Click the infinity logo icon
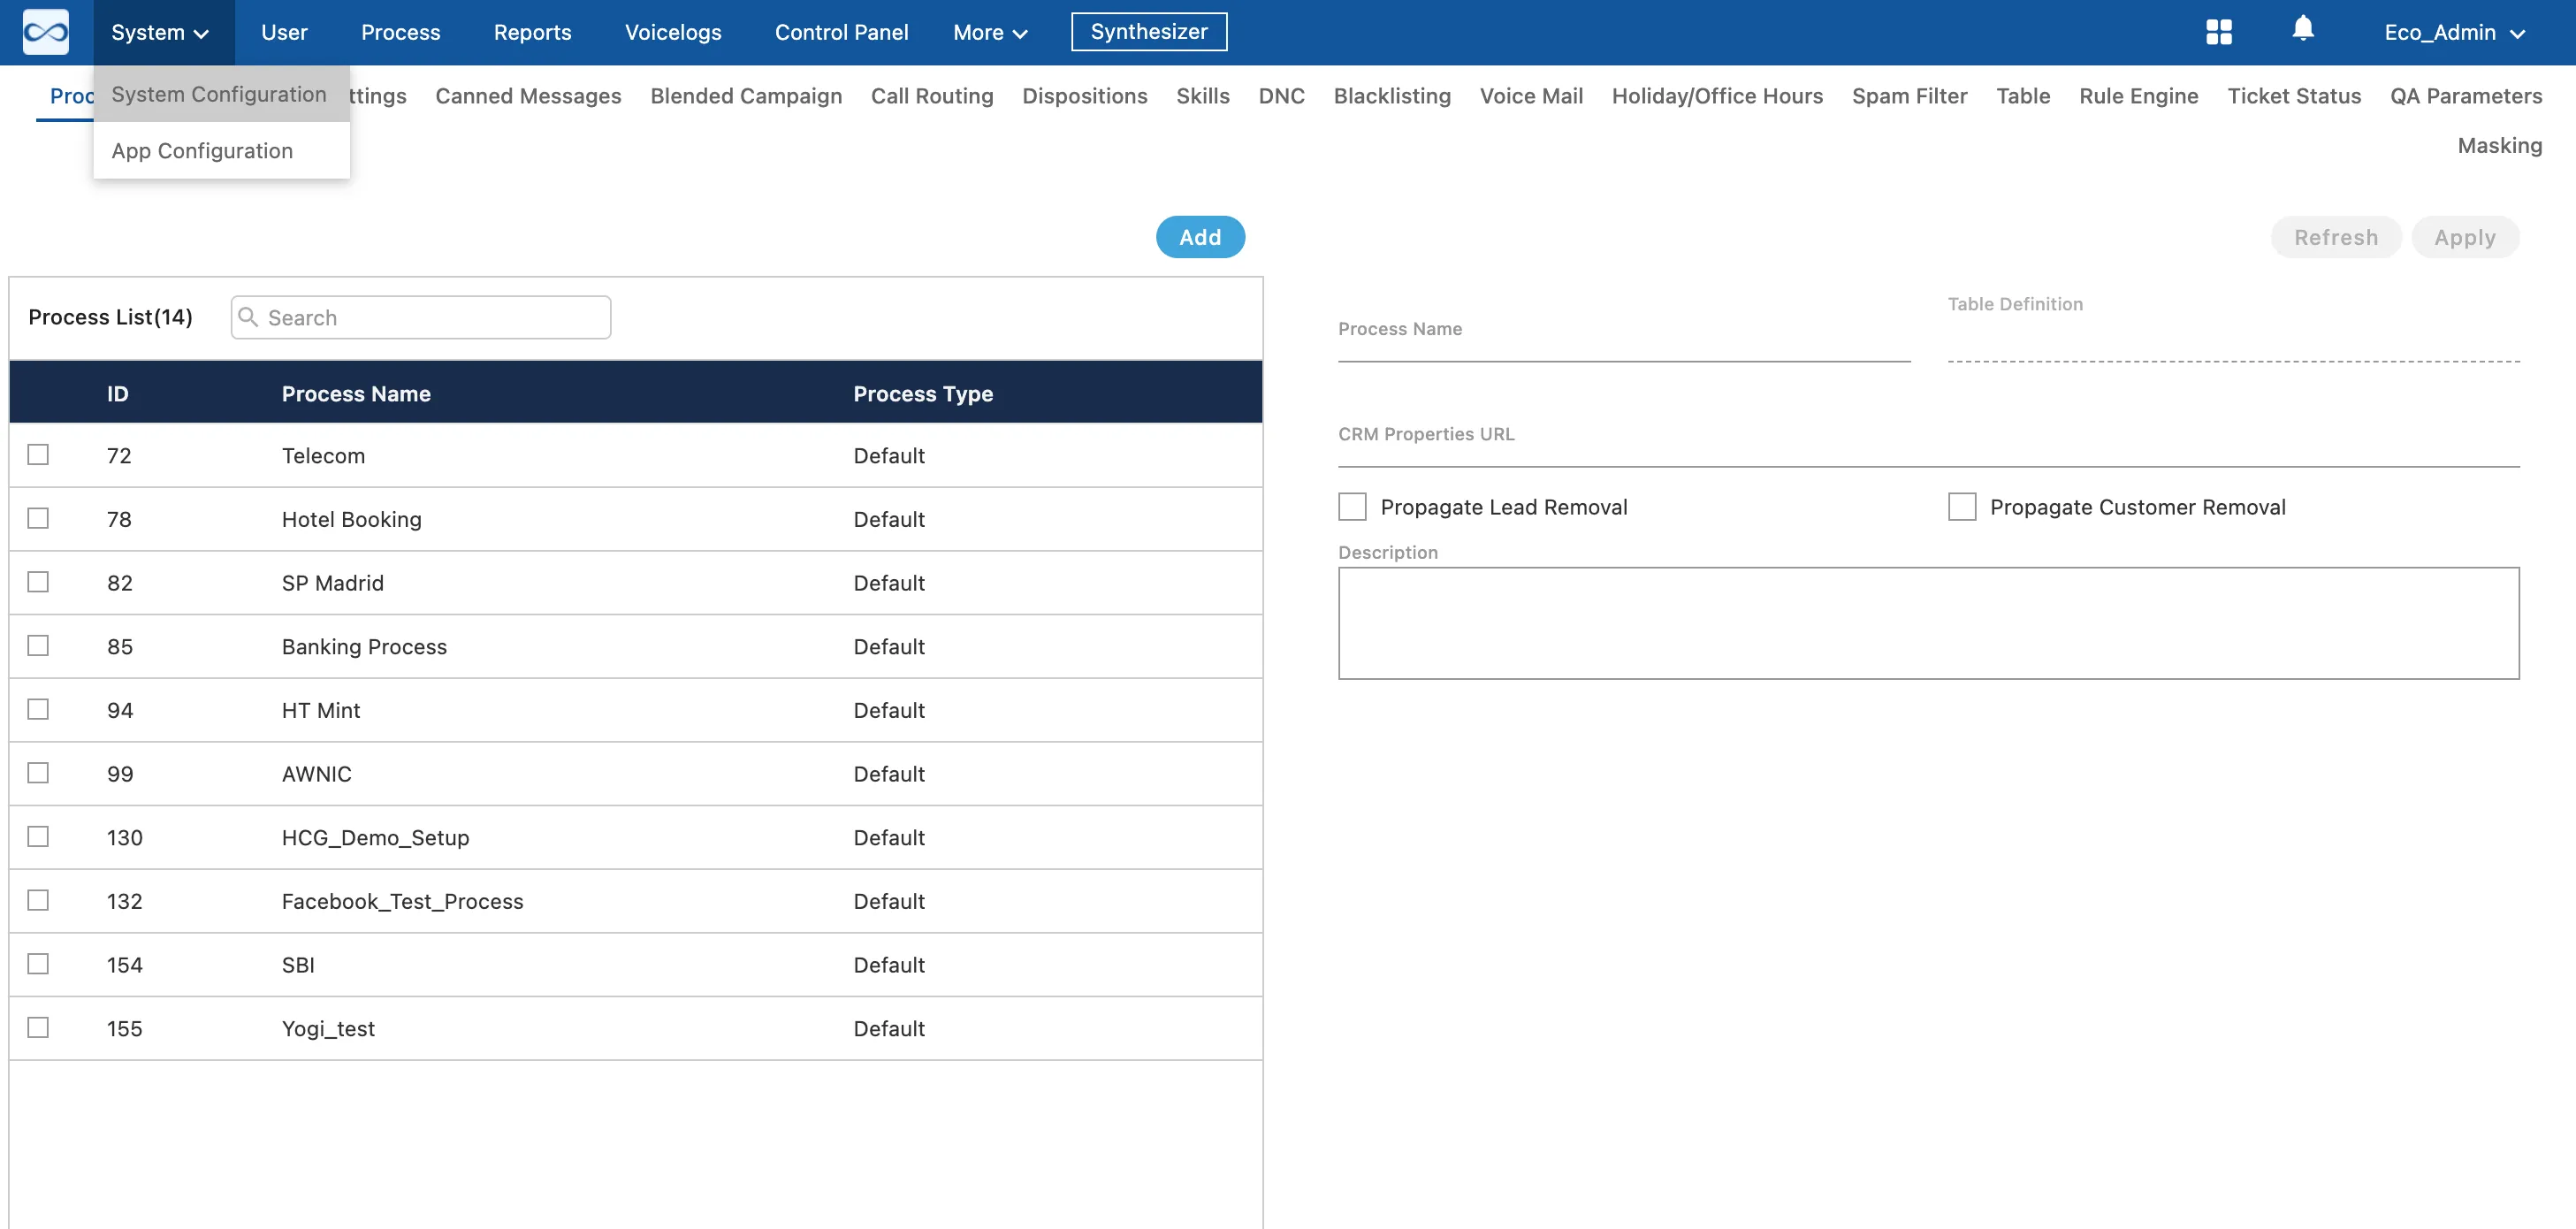 pos(46,32)
